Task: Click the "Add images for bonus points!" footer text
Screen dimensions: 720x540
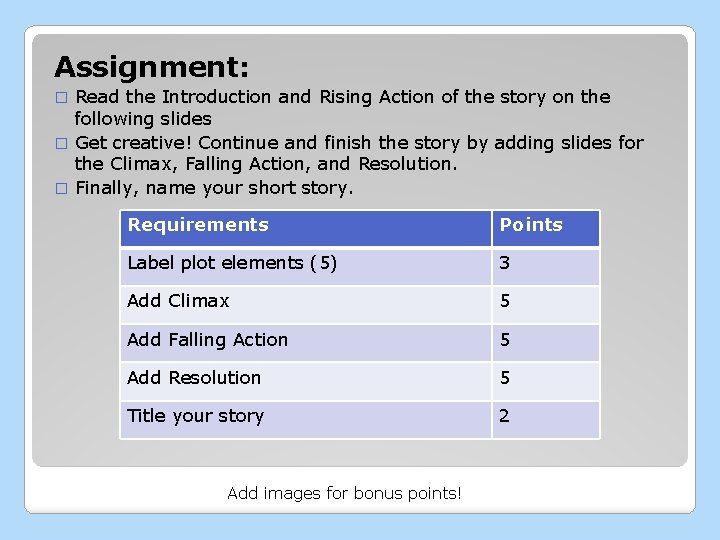Action: [344, 493]
